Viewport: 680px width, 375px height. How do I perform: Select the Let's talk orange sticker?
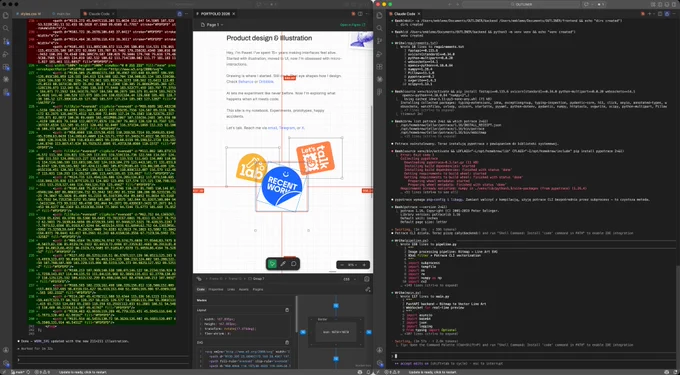pos(315,158)
